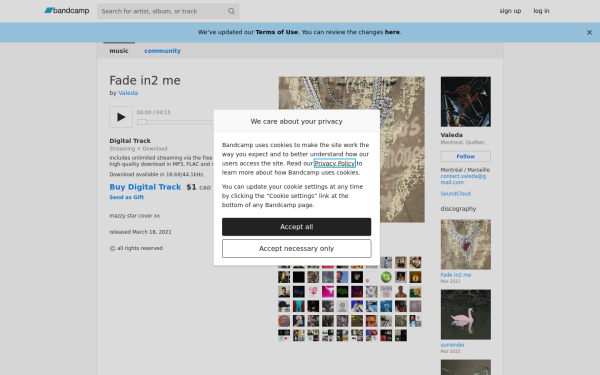Image resolution: width=600 pixels, height=375 pixels.
Task: Click the Bandcamp logo
Action: click(x=67, y=11)
